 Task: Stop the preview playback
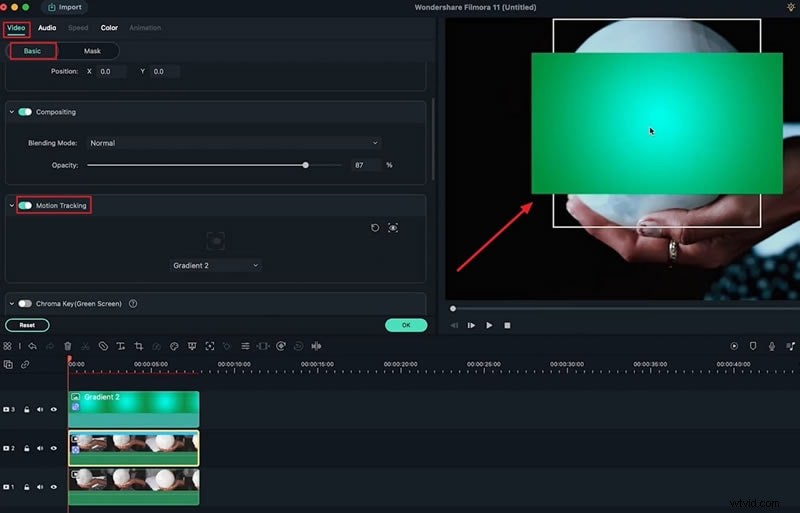click(507, 325)
